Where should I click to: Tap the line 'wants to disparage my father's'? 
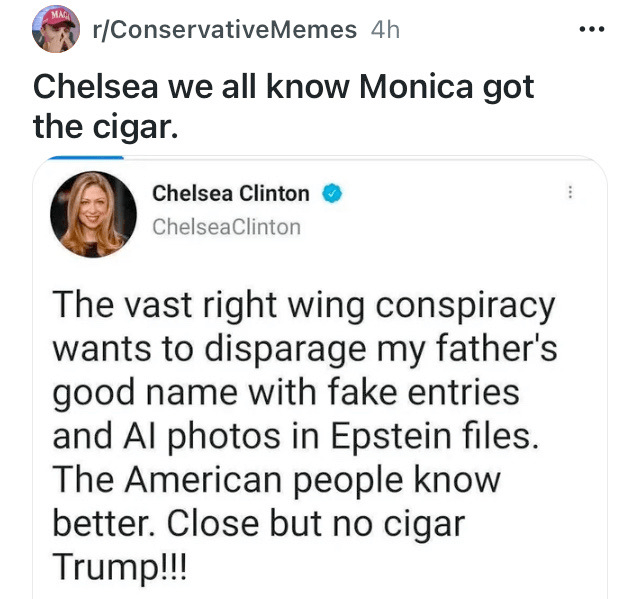pos(304,349)
